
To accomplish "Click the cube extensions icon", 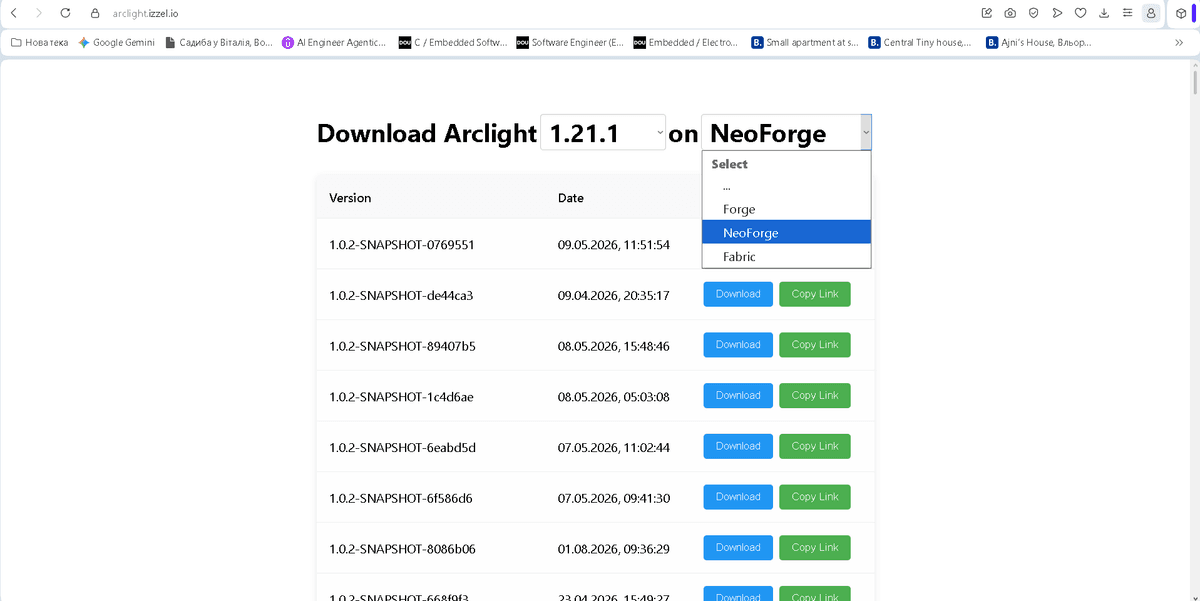I will click(x=1182, y=13).
